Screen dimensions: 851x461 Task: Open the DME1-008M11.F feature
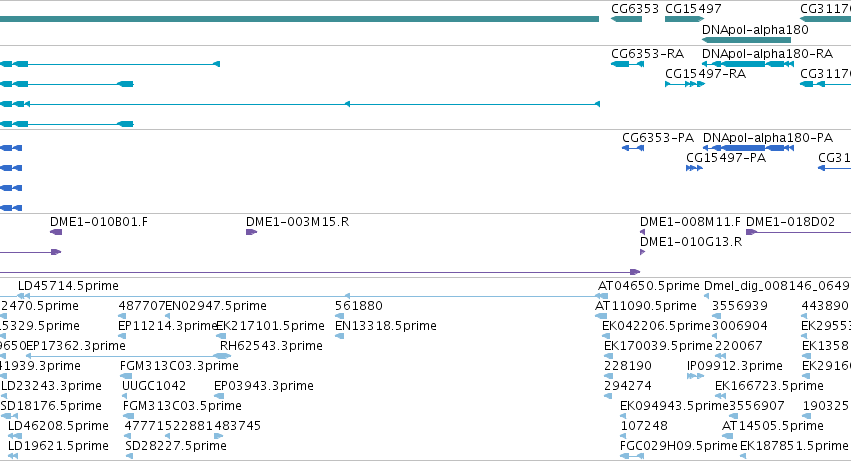(643, 232)
